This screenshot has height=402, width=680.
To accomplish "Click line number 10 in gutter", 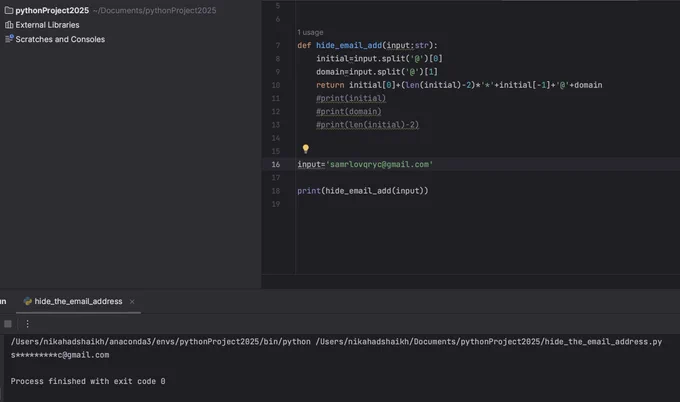I will pos(276,85).
